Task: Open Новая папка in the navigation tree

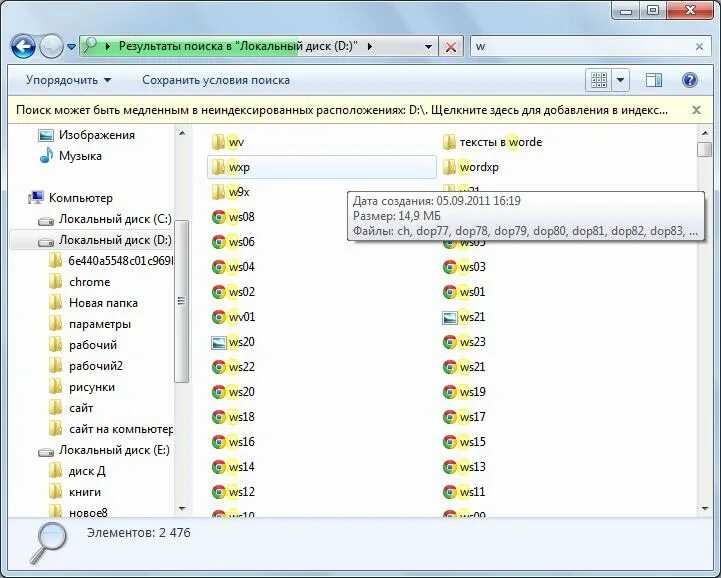Action: pos(93,303)
